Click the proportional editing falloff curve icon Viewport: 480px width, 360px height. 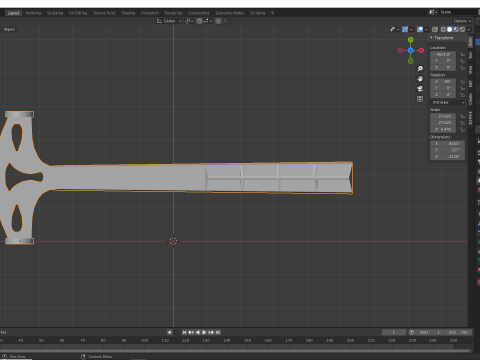[227, 21]
